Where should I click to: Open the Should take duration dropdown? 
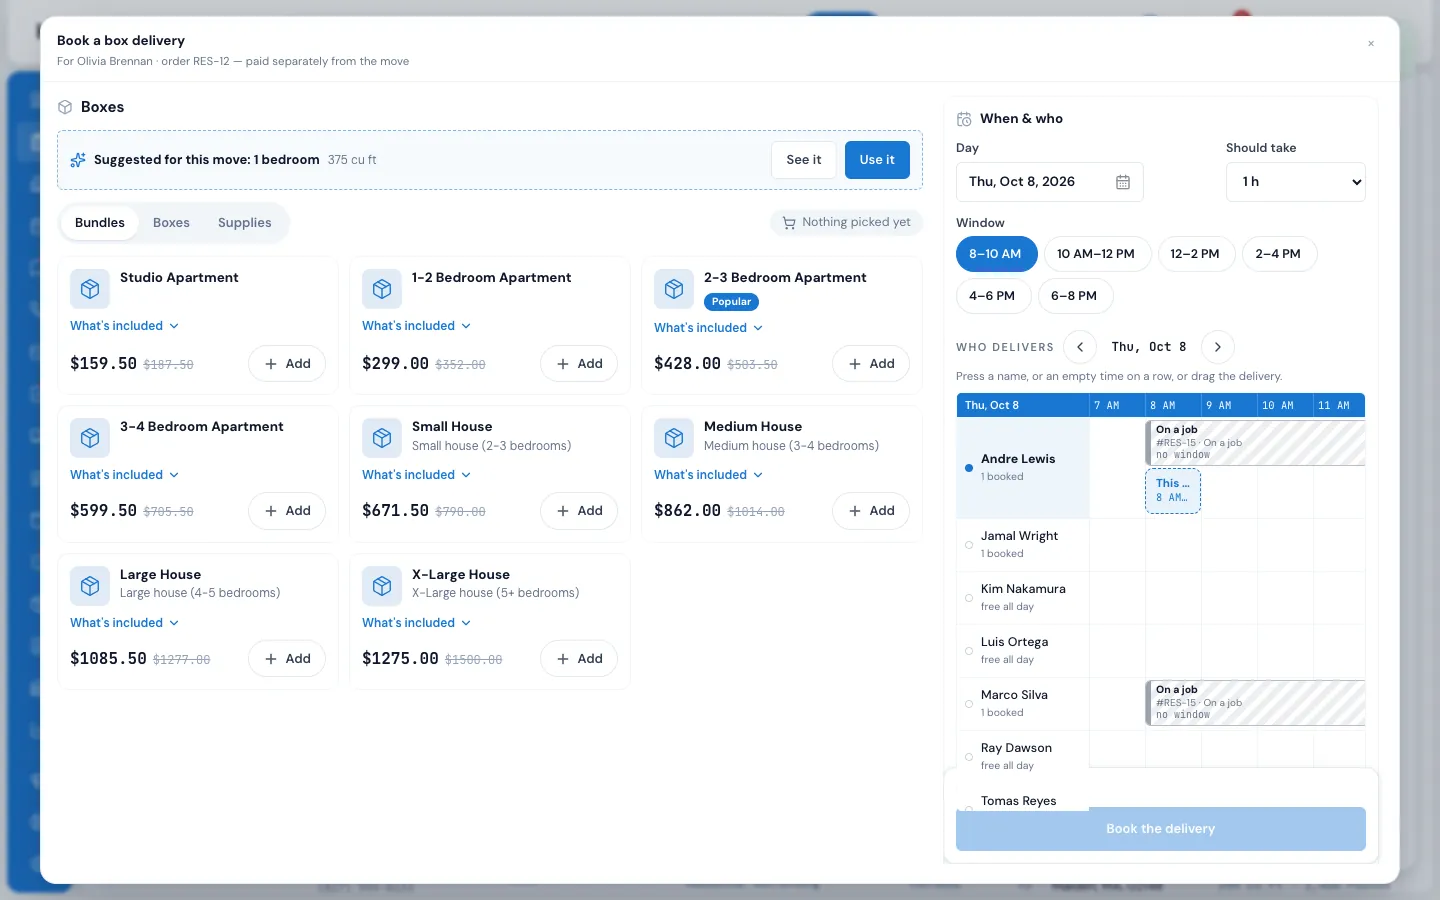click(x=1295, y=182)
